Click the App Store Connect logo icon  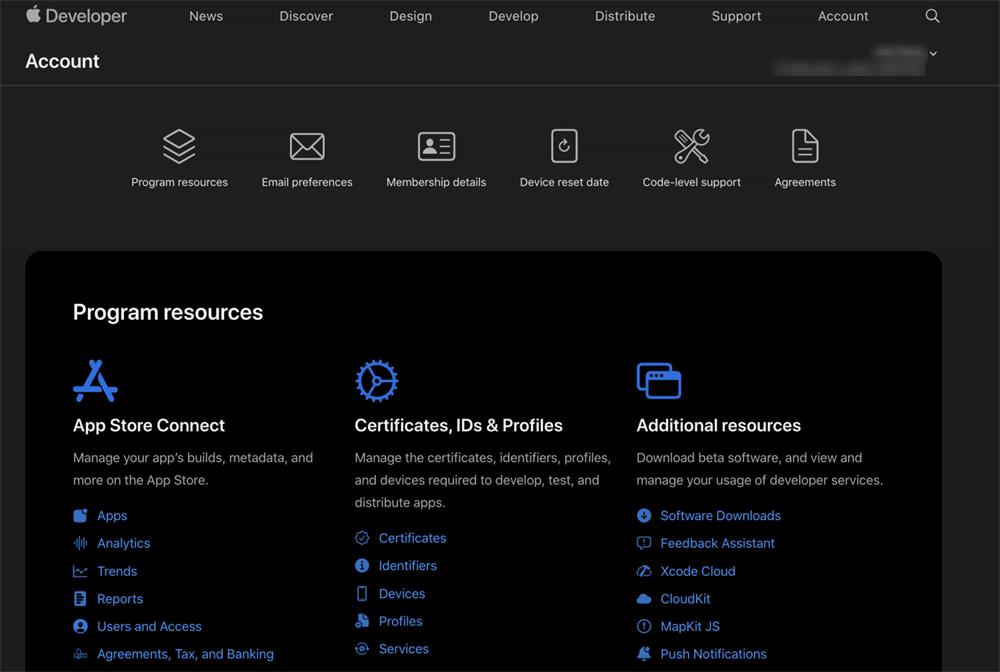[x=95, y=381]
